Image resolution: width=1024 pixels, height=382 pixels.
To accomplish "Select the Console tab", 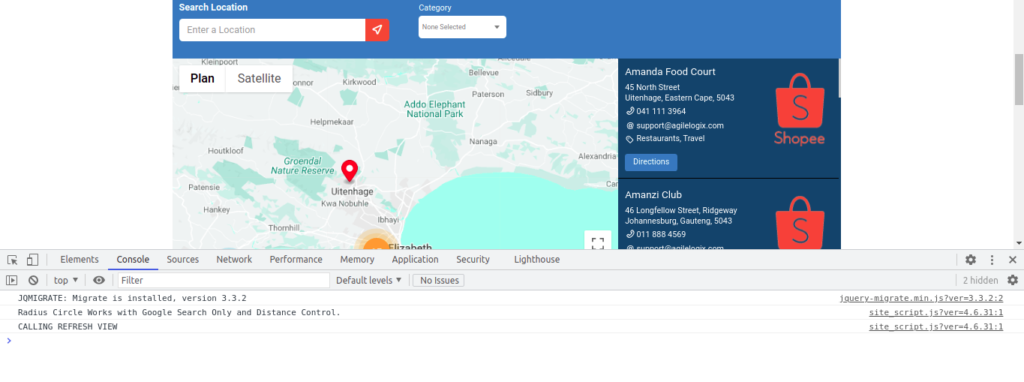I will [x=133, y=259].
